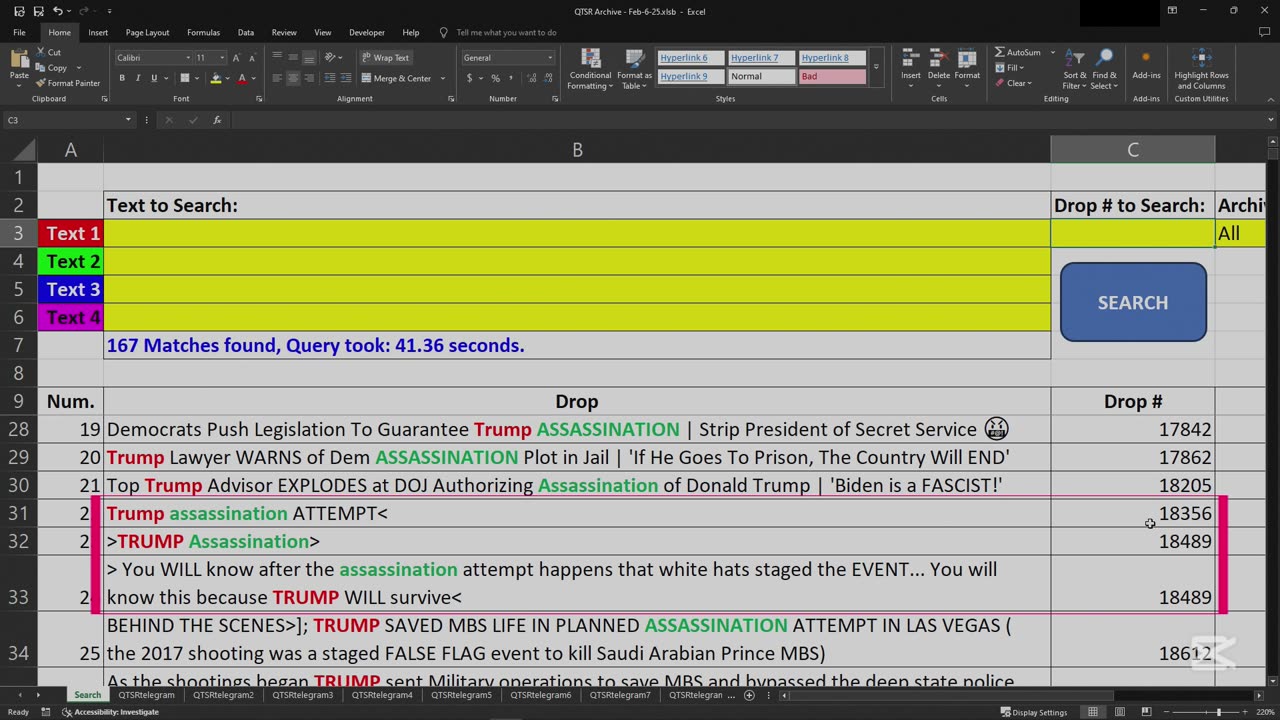Apply the Fill Color bucket

[215, 78]
